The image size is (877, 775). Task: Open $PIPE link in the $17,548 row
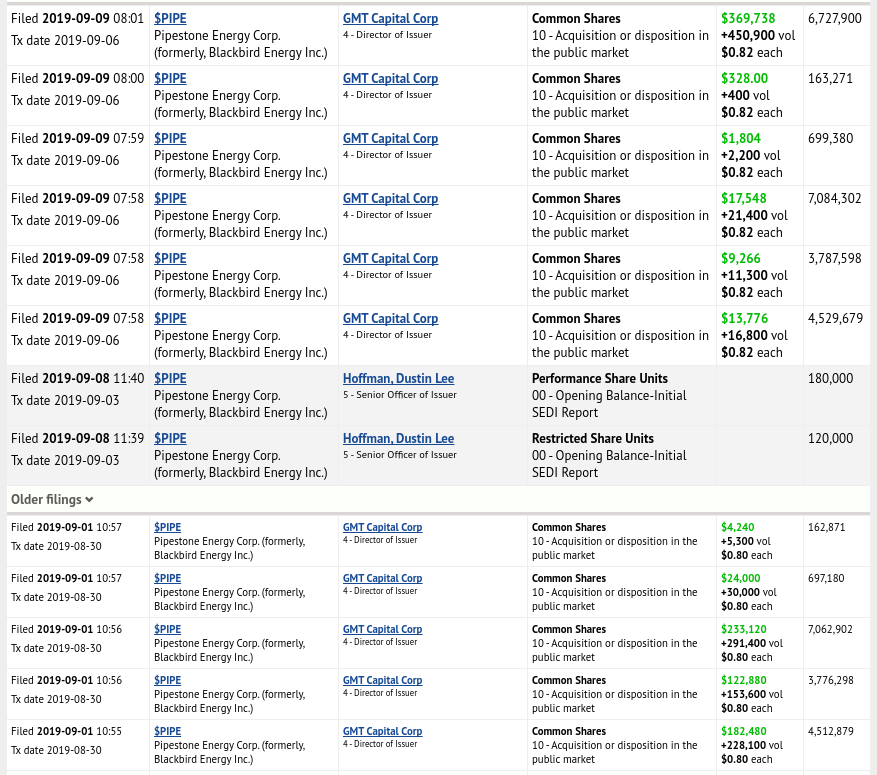click(170, 199)
